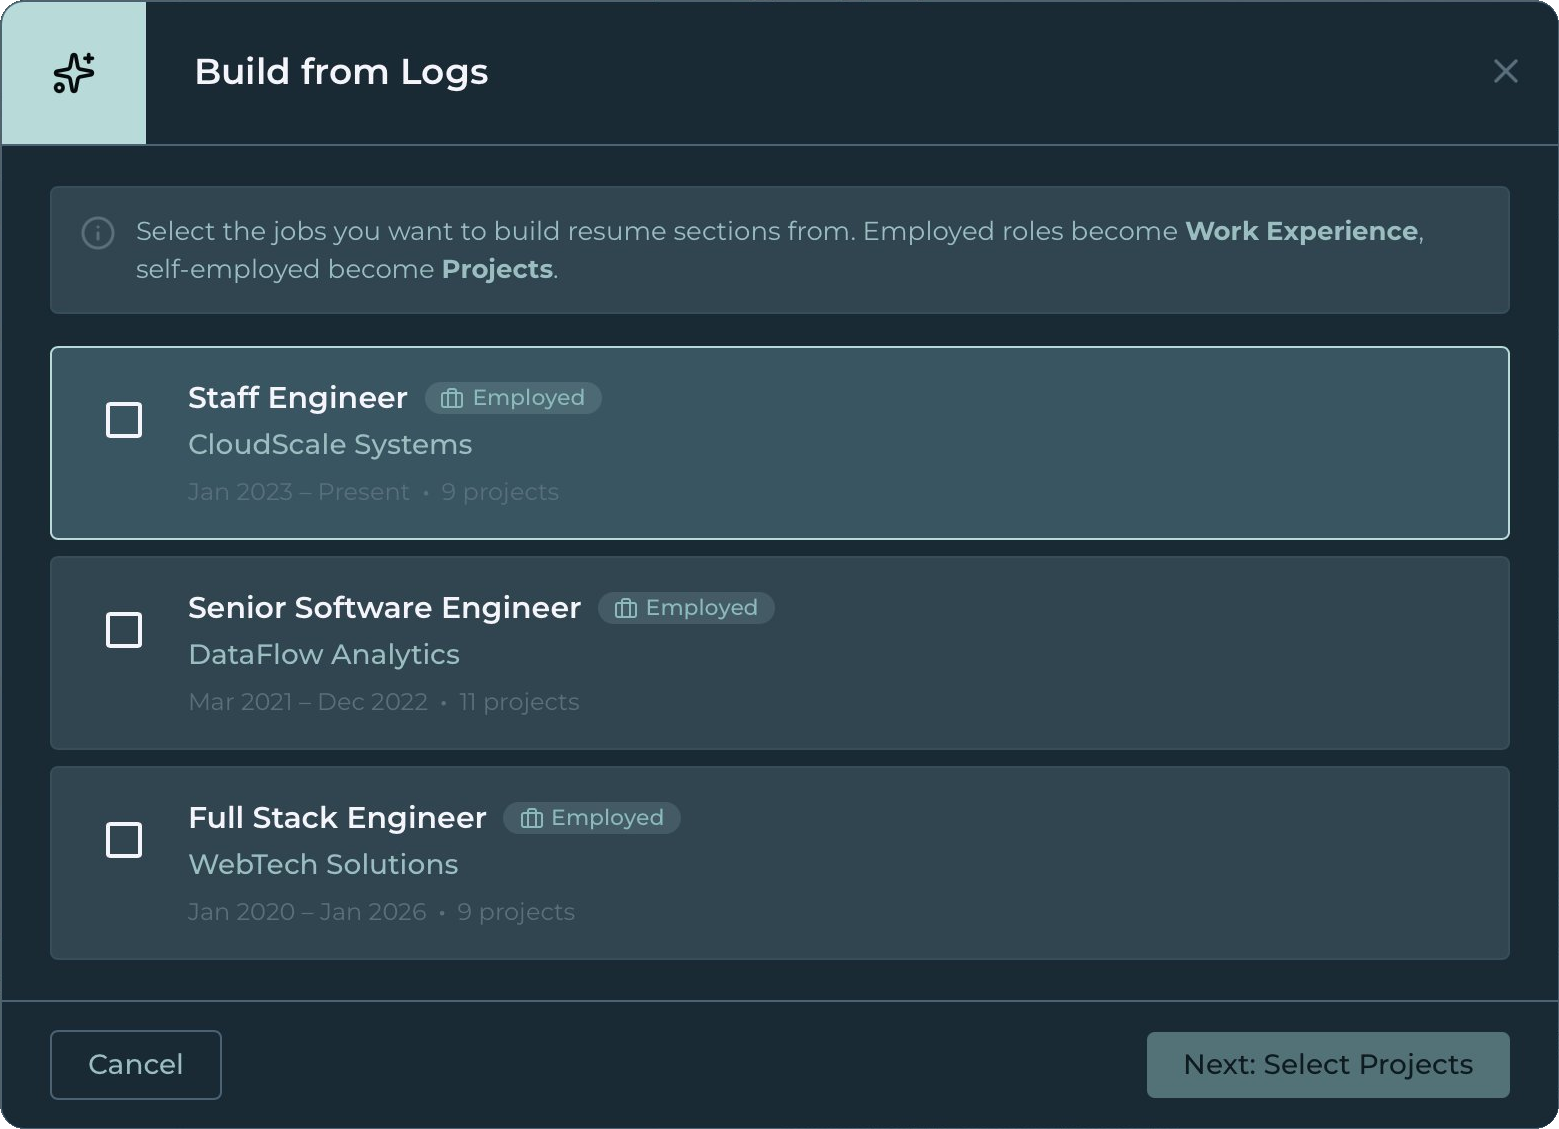Click the Jan 2023 – Present date range

click(x=298, y=491)
